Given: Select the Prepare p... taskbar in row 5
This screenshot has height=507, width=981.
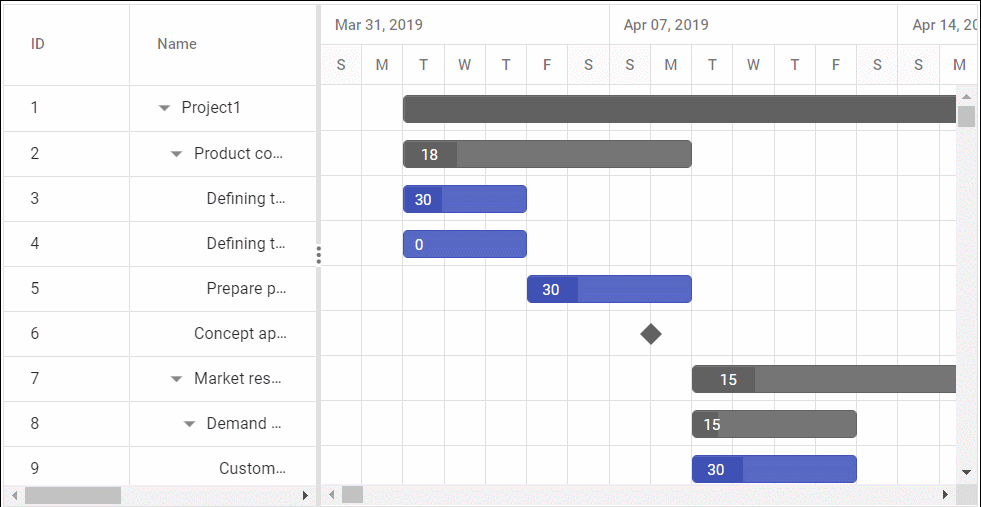Looking at the screenshot, I should click(609, 289).
